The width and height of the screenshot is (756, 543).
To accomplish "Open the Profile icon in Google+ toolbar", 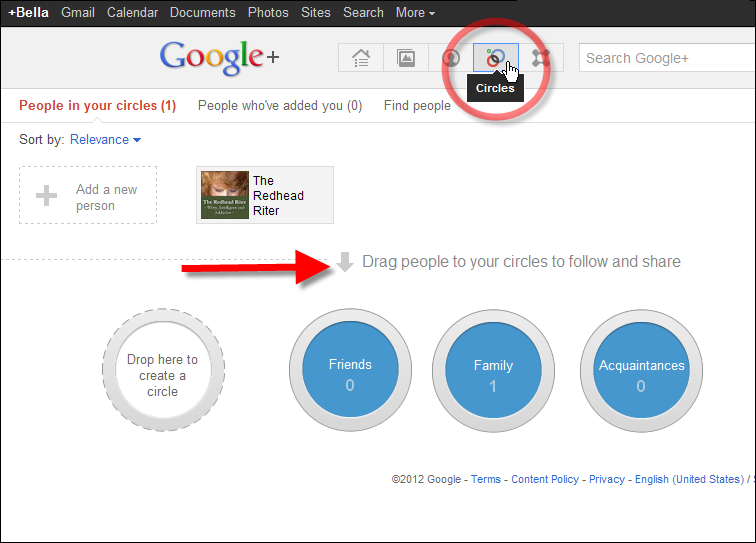I will coord(451,58).
